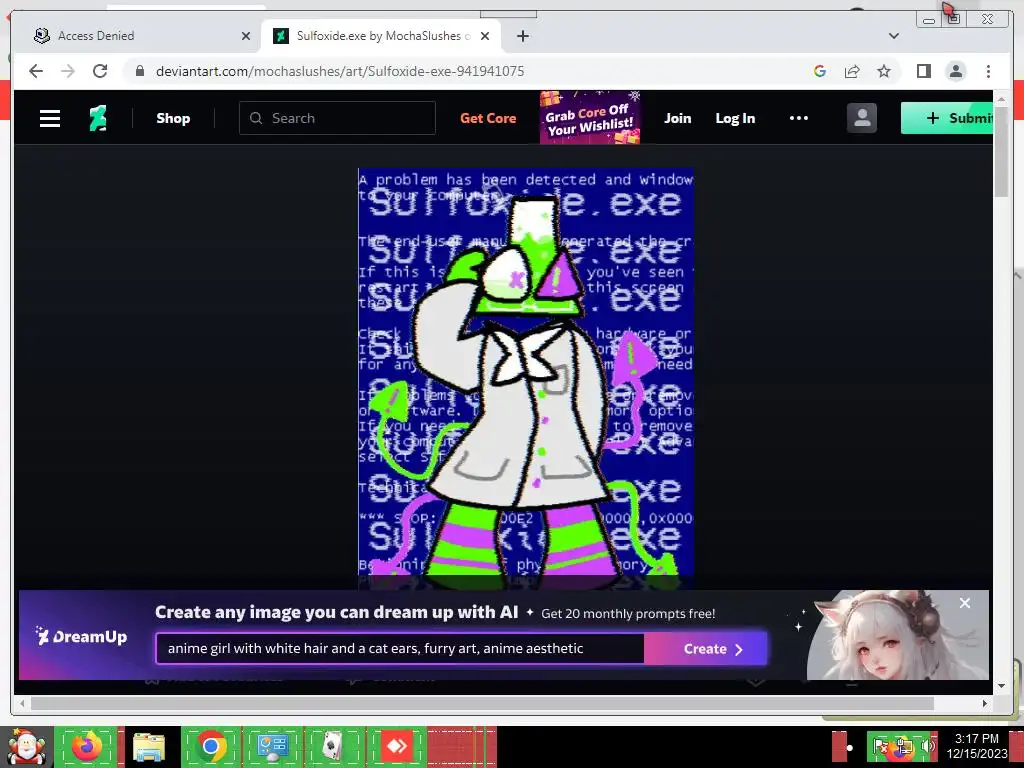
Task: Click vertical scrollbar up arrow
Action: [x=1001, y=98]
